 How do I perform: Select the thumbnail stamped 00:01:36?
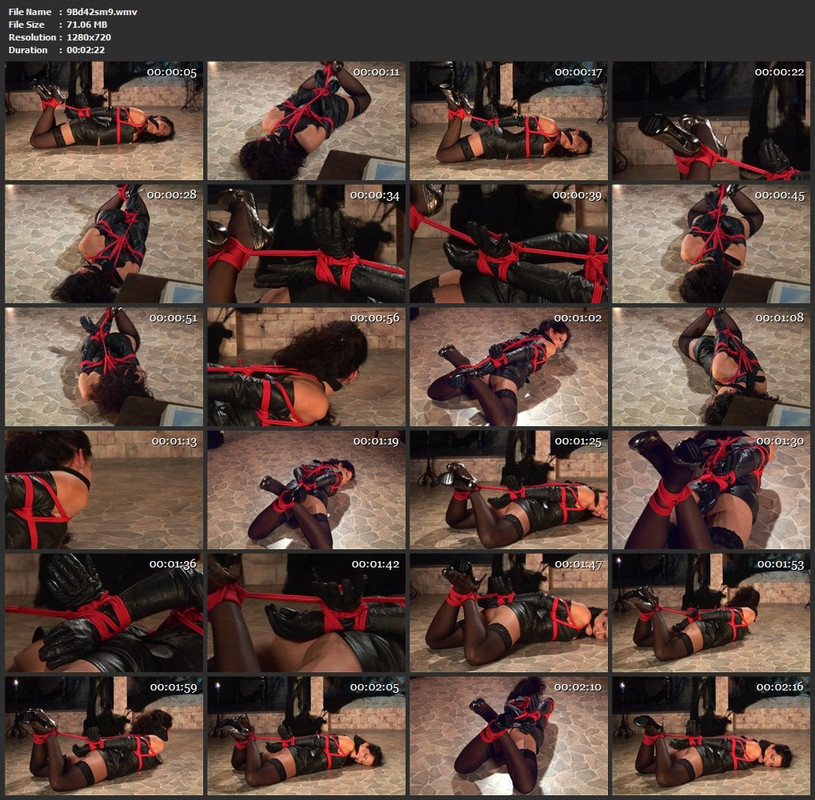tap(104, 613)
